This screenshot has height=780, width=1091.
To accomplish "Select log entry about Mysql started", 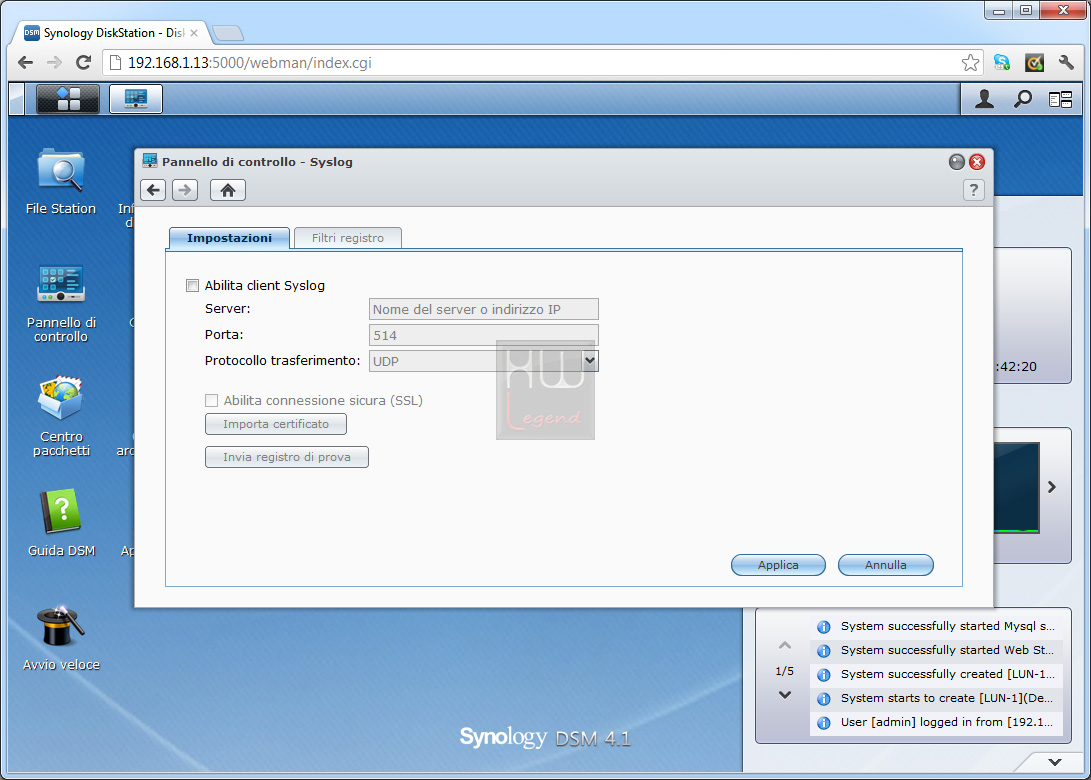I will point(937,626).
